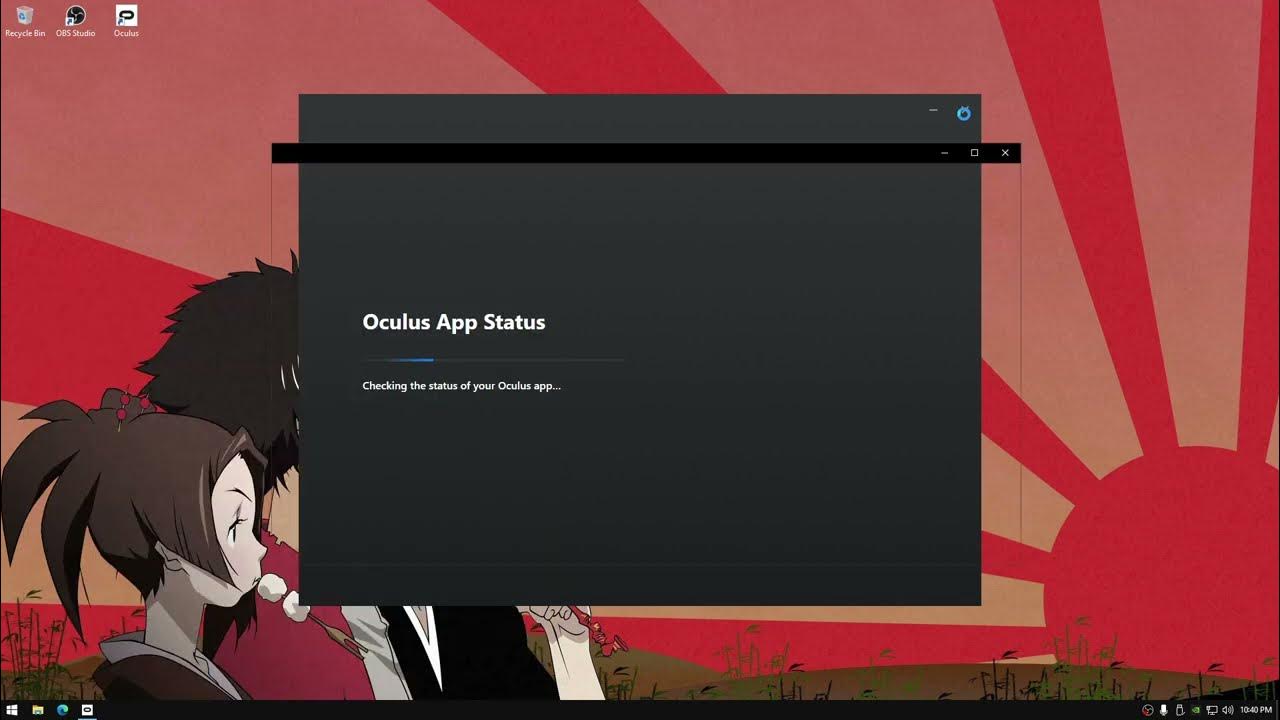
Task: Click the blue loading icon in the back window
Action: 964,113
